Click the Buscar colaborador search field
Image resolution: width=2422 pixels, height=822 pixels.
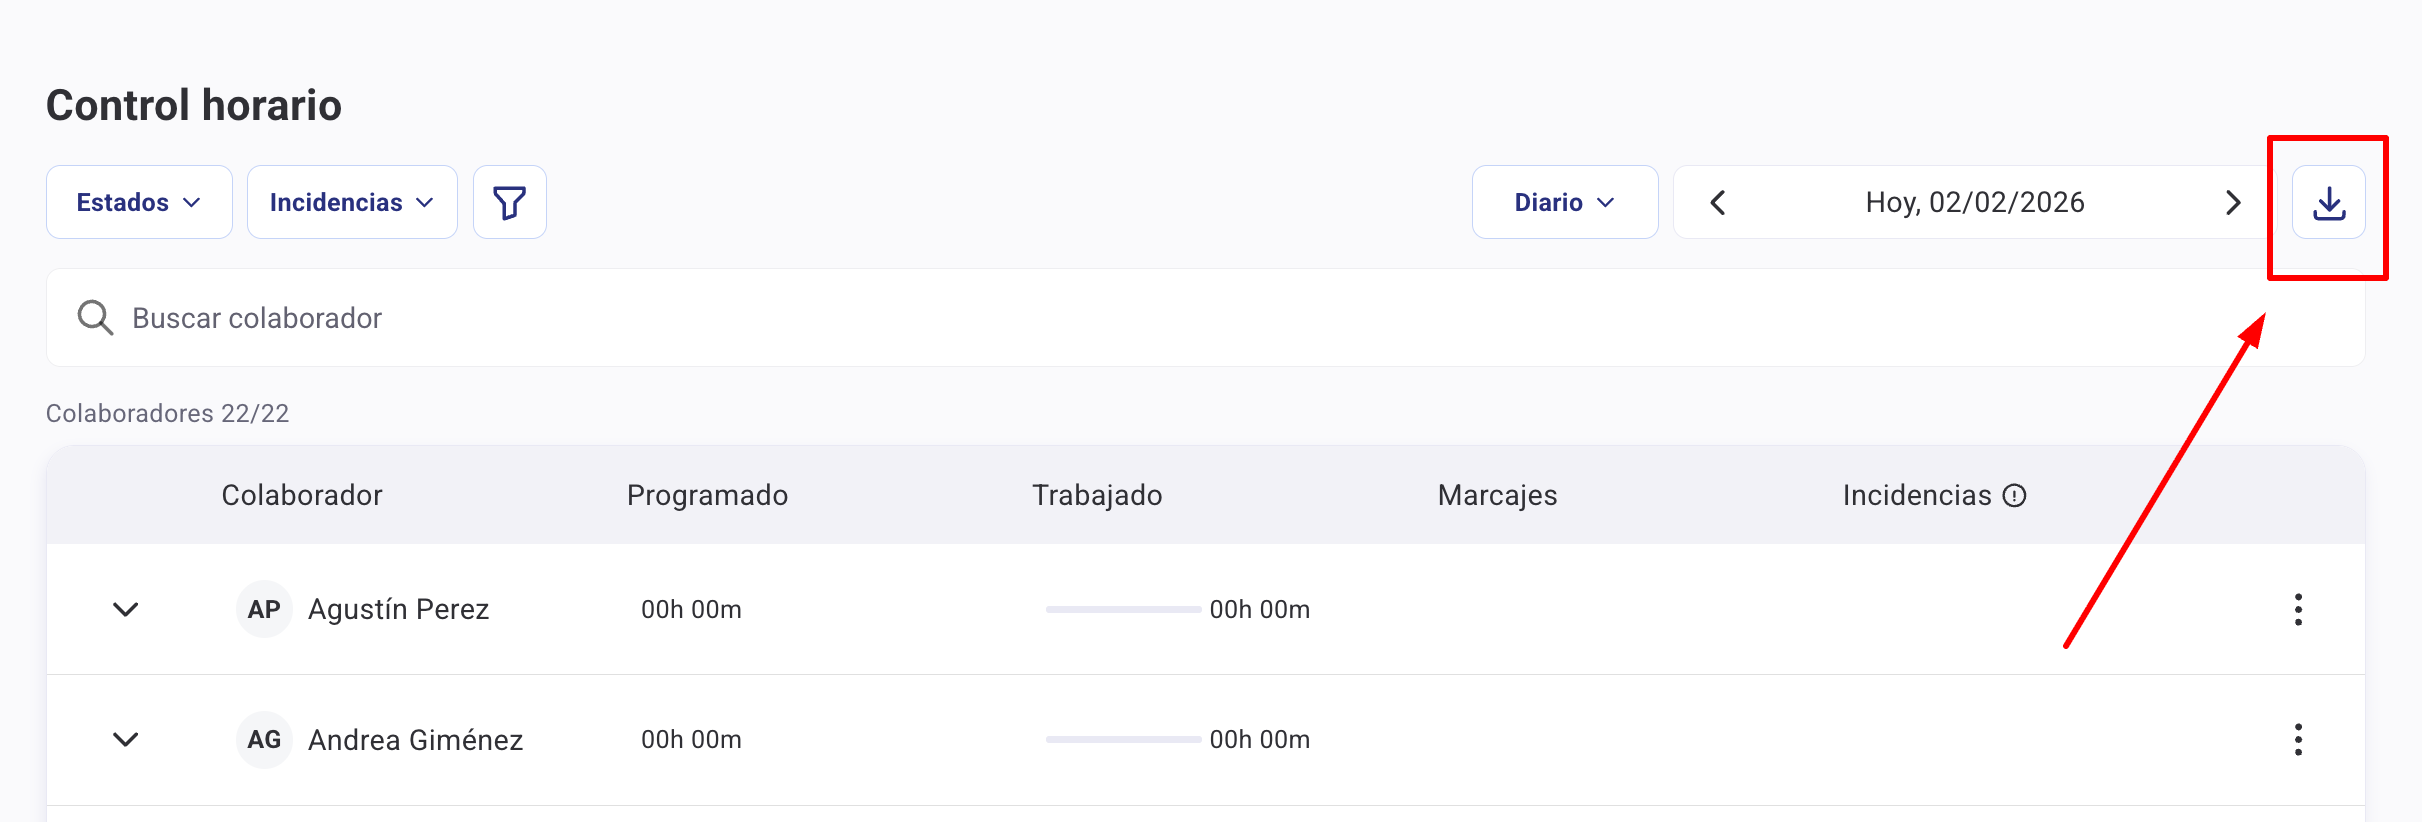pyautogui.click(x=1200, y=318)
